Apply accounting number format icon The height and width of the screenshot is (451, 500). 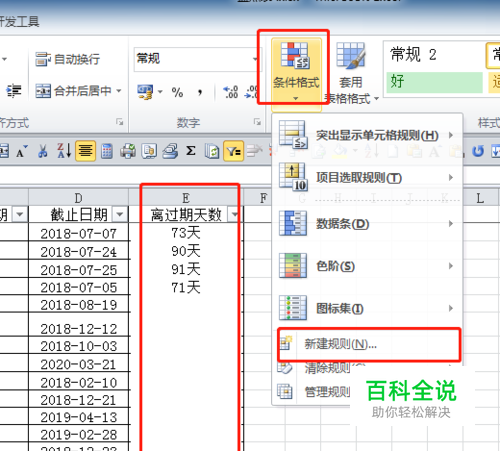click(145, 92)
